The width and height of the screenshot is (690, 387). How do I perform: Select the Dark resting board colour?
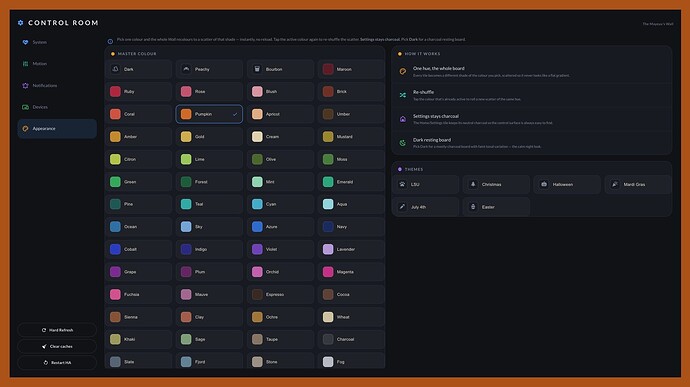(138, 69)
